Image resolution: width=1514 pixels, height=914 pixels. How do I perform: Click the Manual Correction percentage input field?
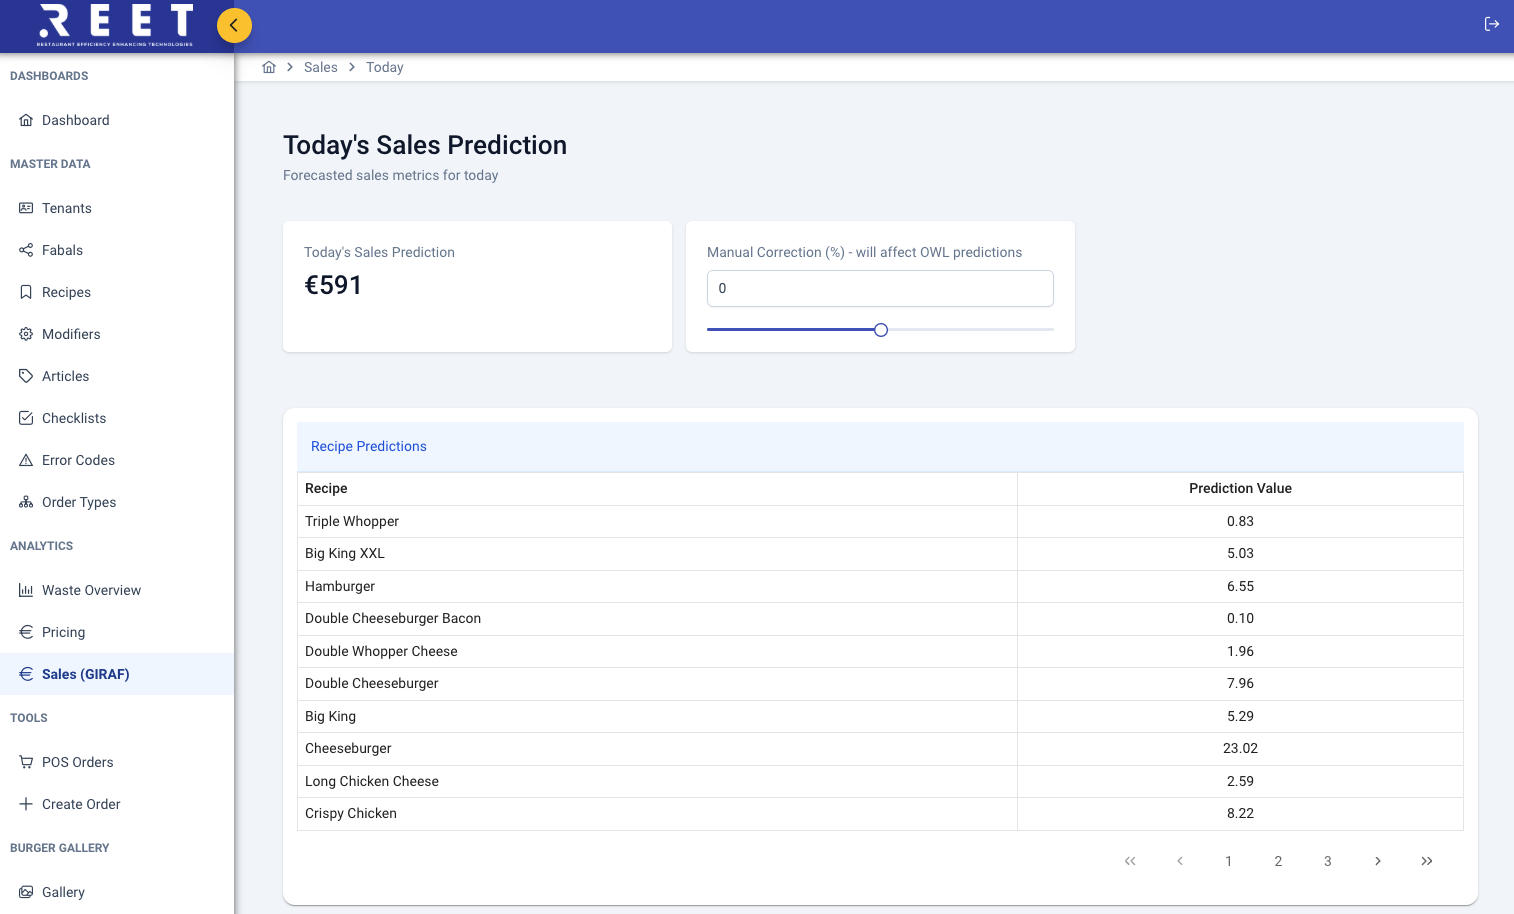880,288
